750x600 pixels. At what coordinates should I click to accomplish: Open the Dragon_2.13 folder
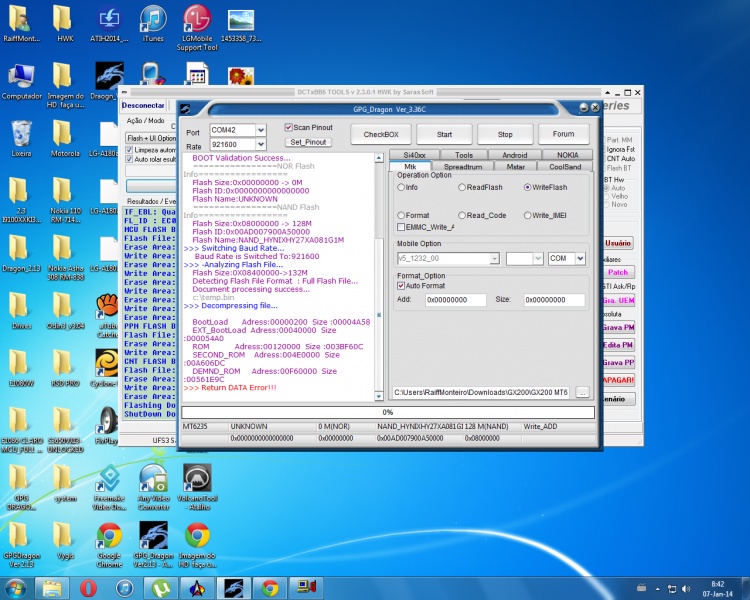coord(21,254)
